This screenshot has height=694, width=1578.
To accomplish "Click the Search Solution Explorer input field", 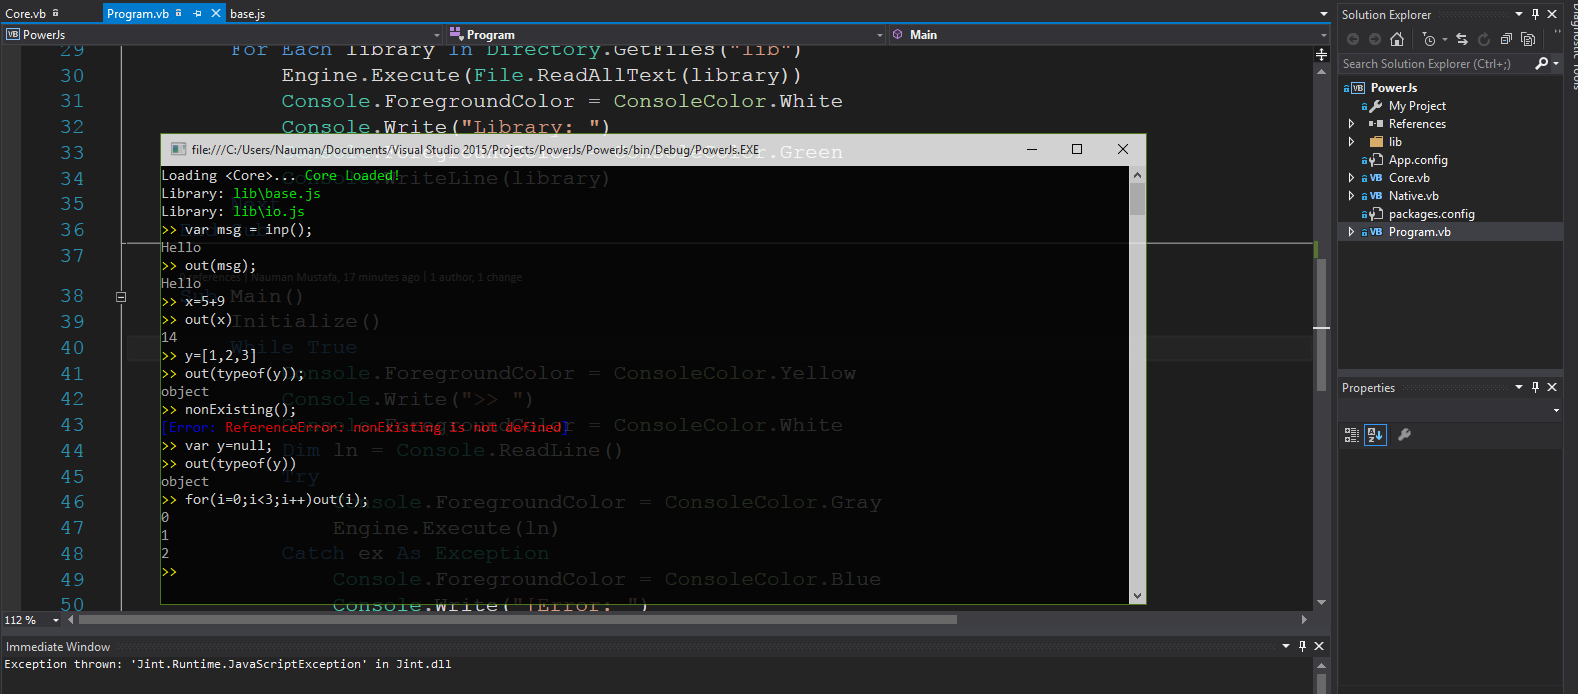I will [x=1436, y=63].
